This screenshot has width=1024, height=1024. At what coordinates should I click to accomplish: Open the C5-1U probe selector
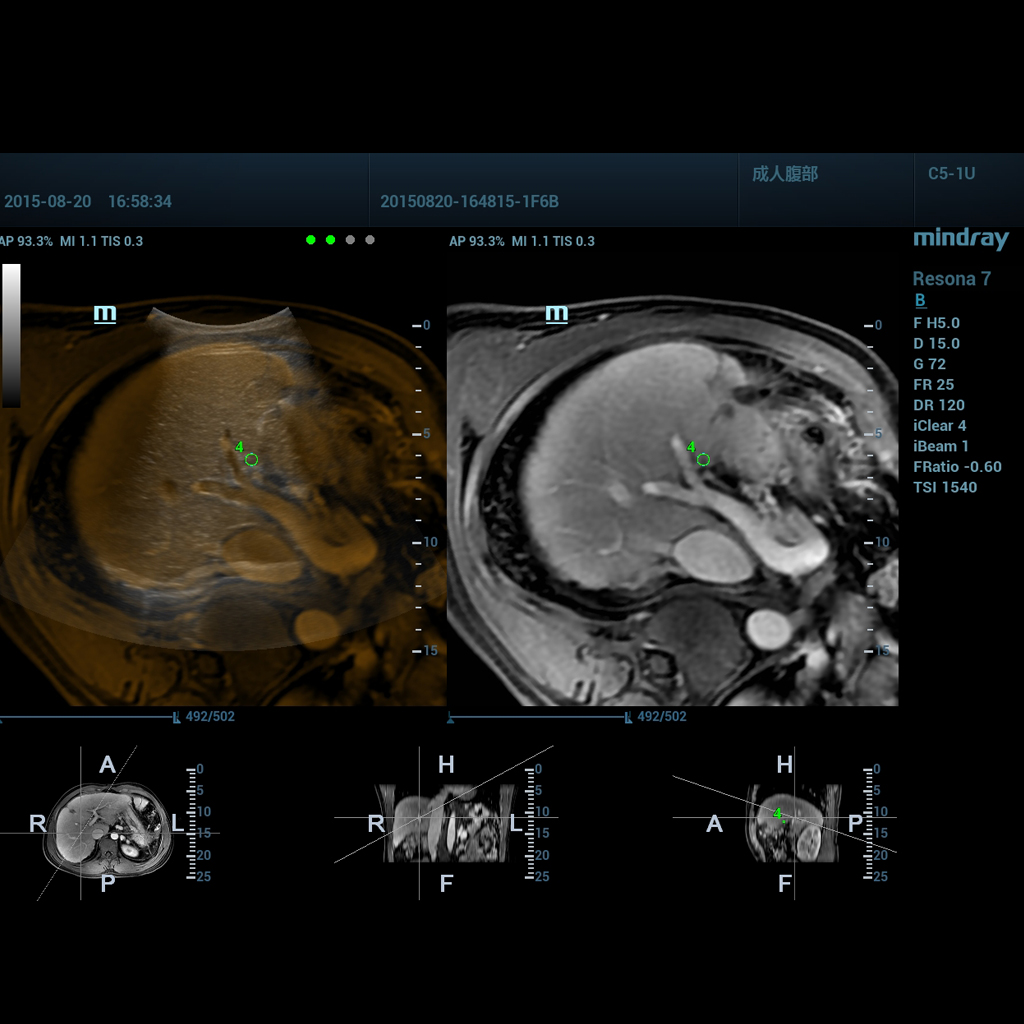point(950,174)
